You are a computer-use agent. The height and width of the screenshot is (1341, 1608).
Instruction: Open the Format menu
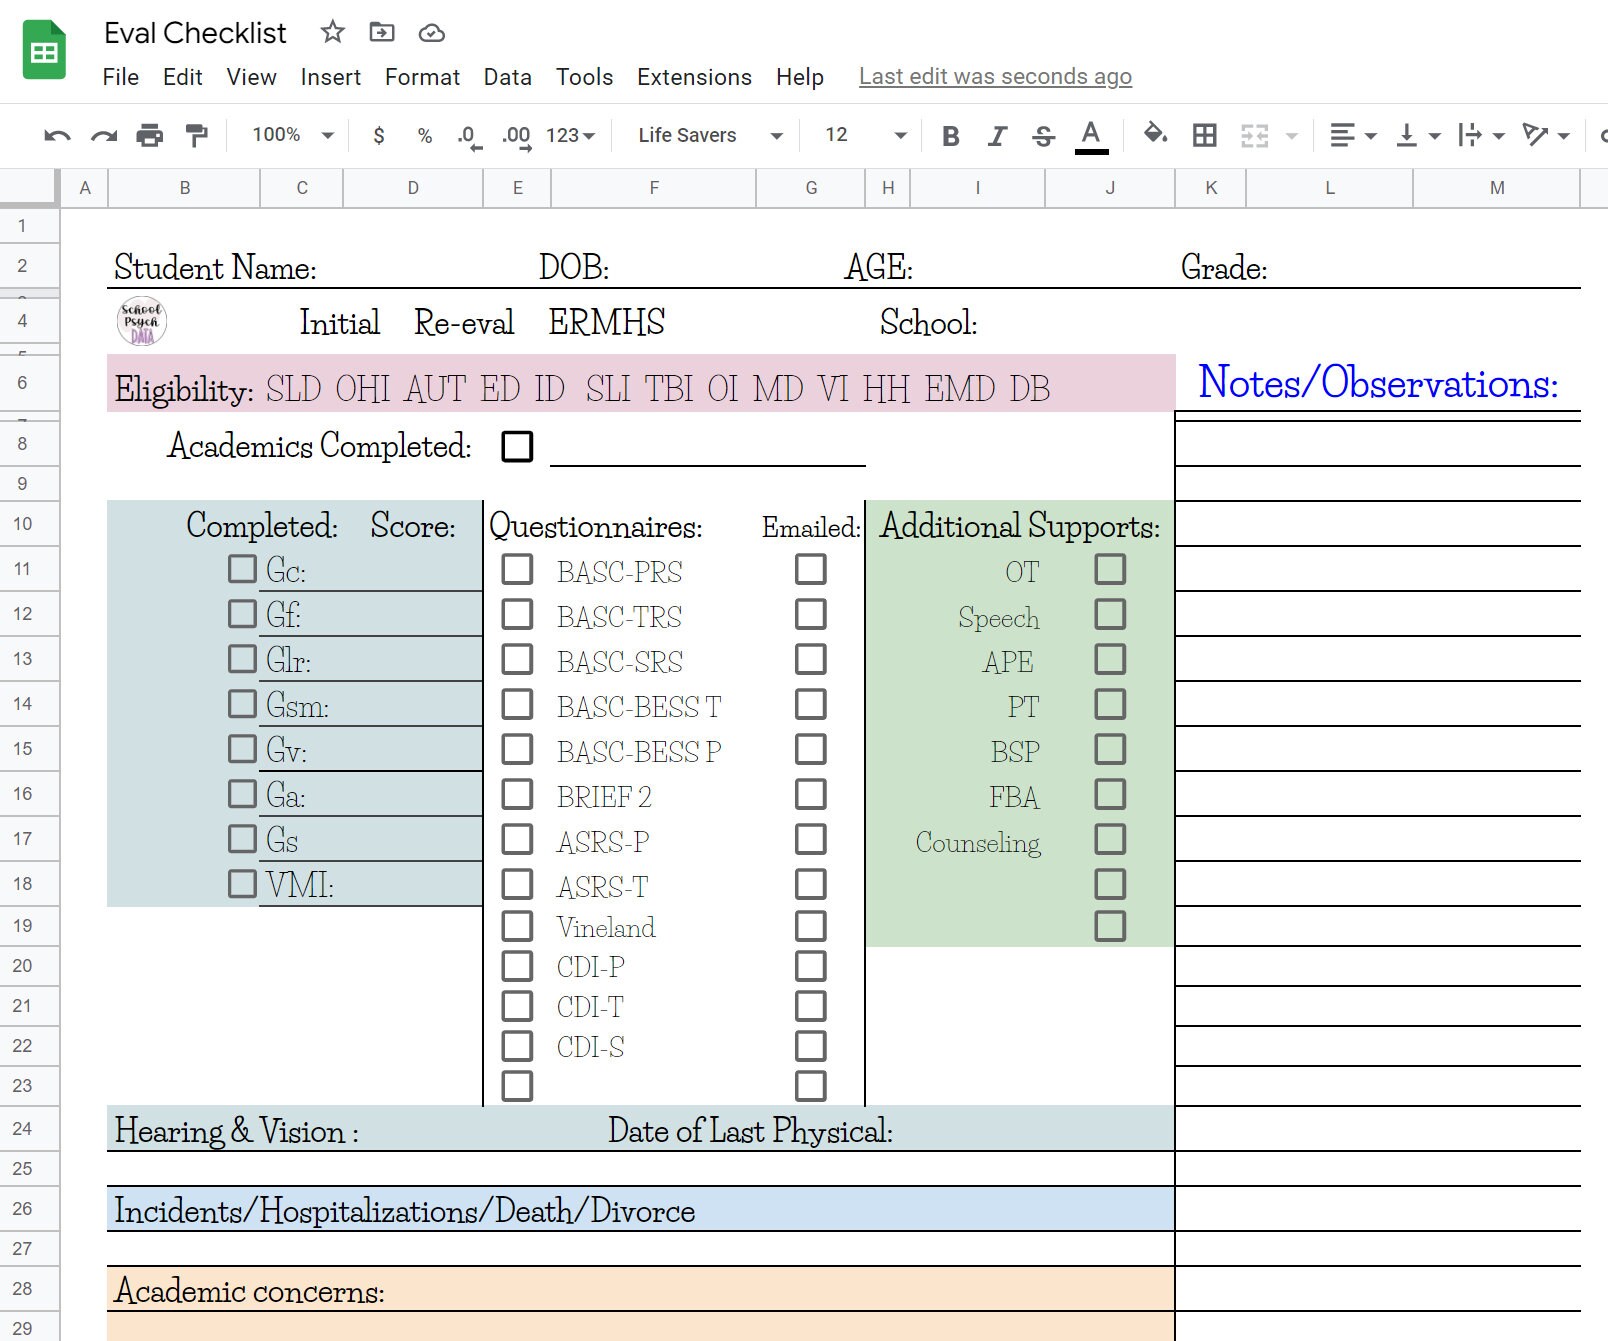point(422,77)
